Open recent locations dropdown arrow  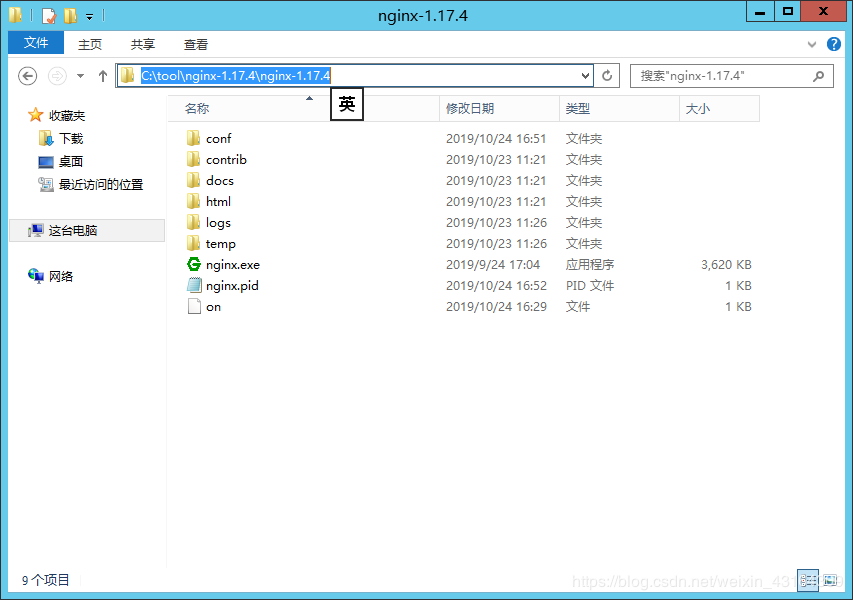pos(81,76)
